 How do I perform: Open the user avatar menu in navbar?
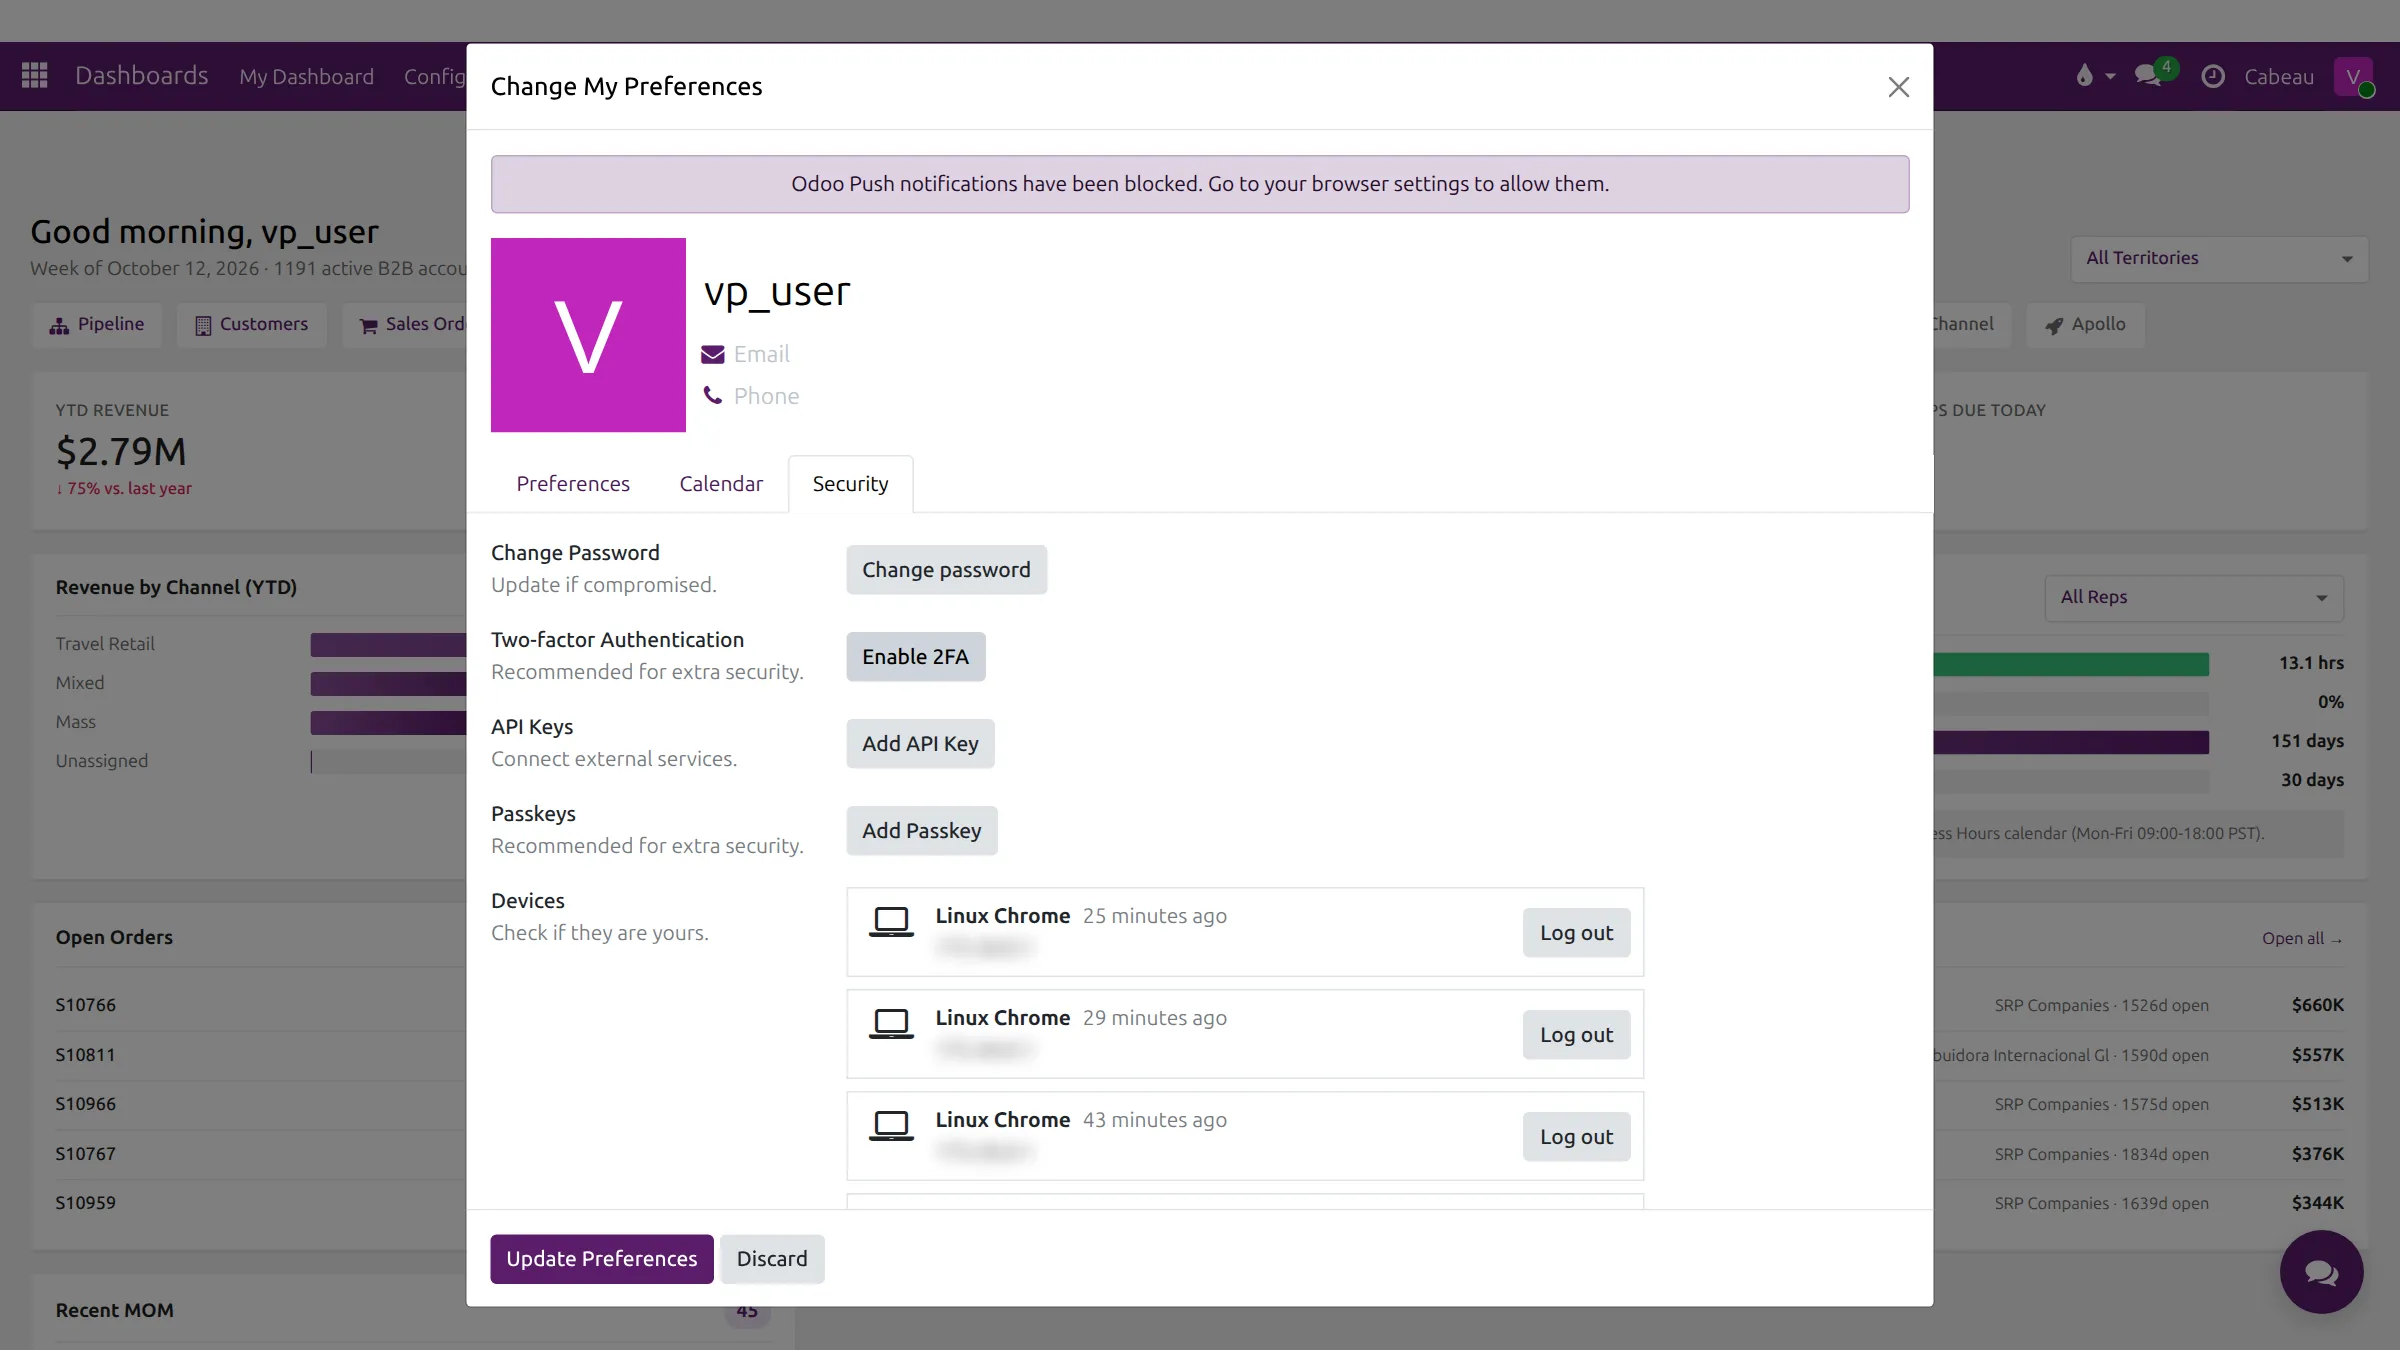click(x=2353, y=76)
